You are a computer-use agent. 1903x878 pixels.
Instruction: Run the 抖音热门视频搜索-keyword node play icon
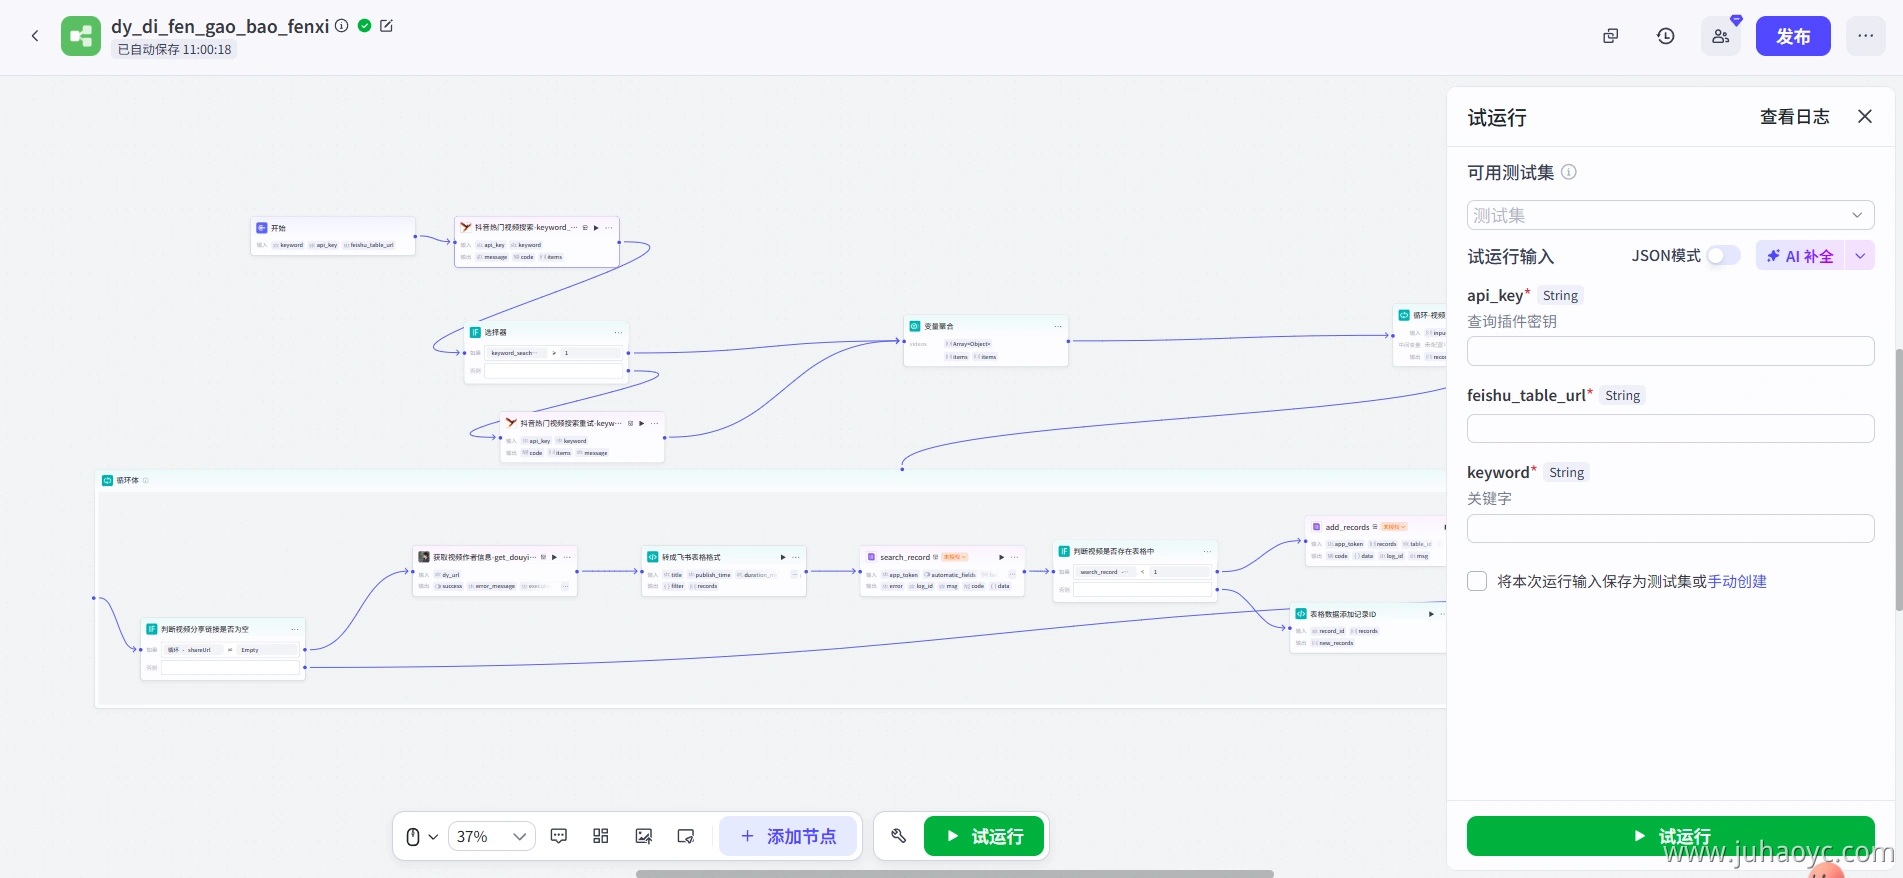pos(597,228)
